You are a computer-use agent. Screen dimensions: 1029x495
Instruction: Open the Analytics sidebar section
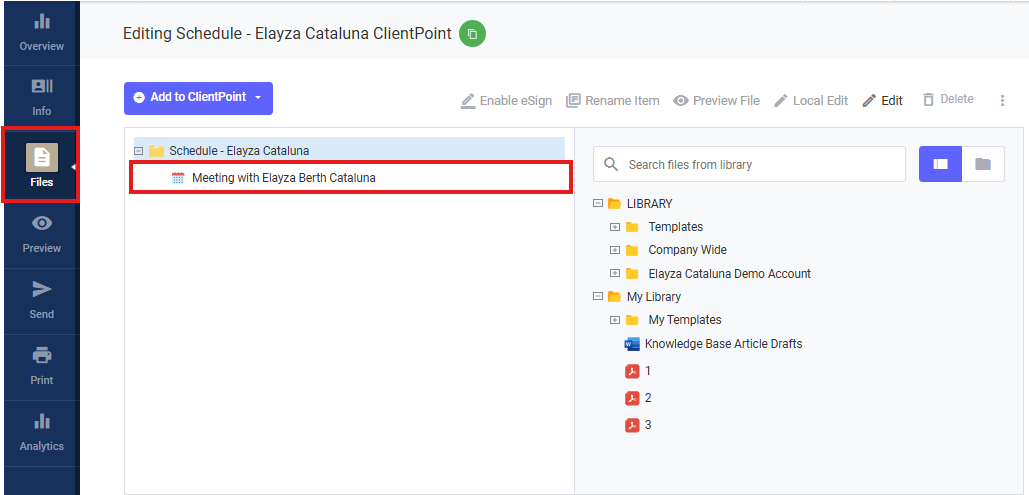[x=41, y=432]
